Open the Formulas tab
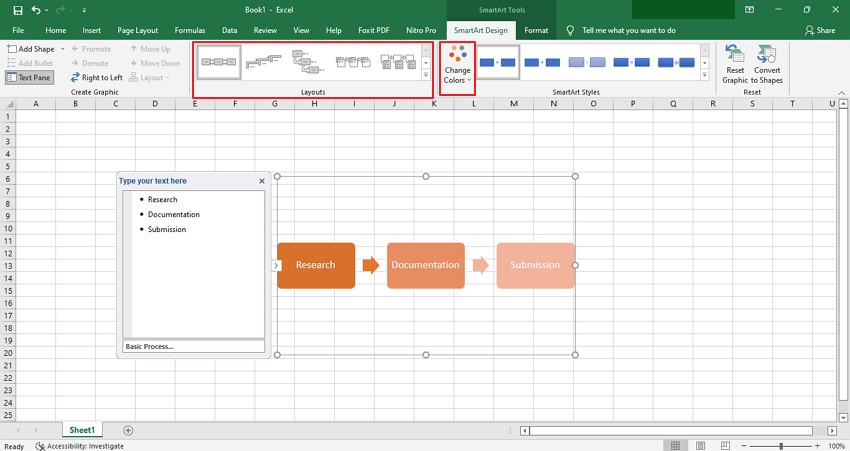850x451 pixels. pos(190,30)
